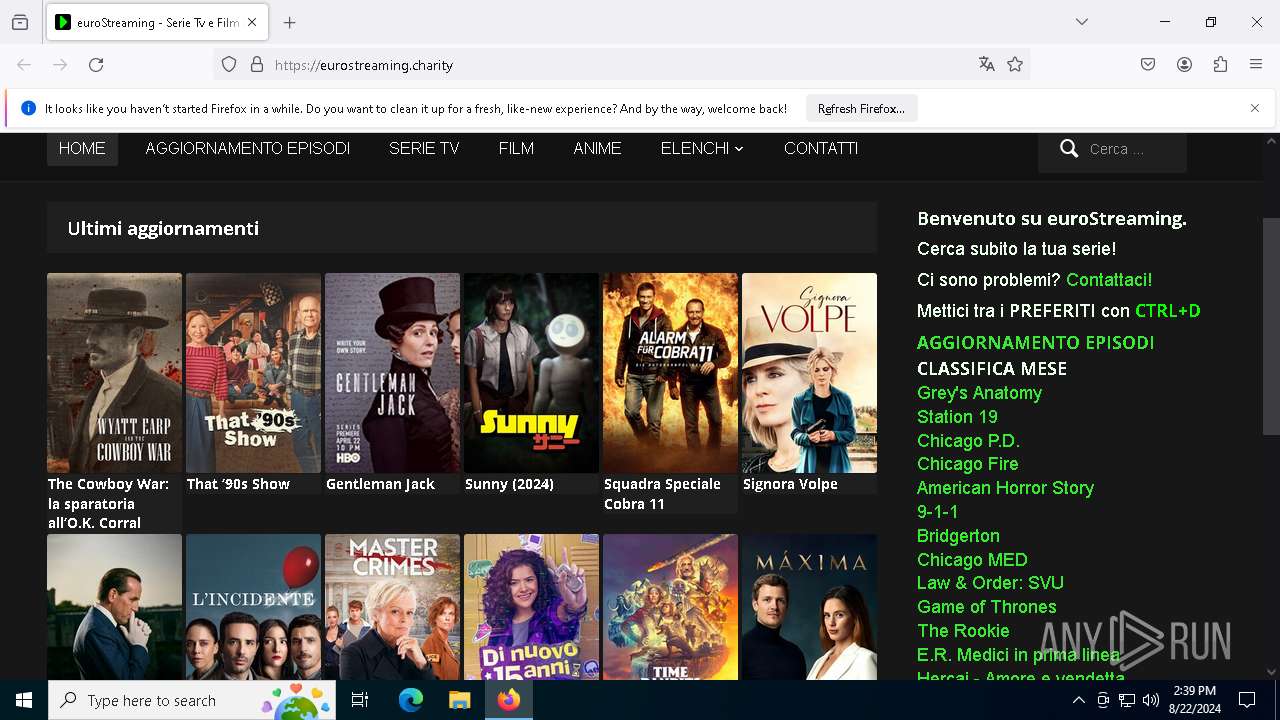The width and height of the screenshot is (1280, 720).
Task: Open the Extensions puzzle icon
Action: (x=1220, y=65)
